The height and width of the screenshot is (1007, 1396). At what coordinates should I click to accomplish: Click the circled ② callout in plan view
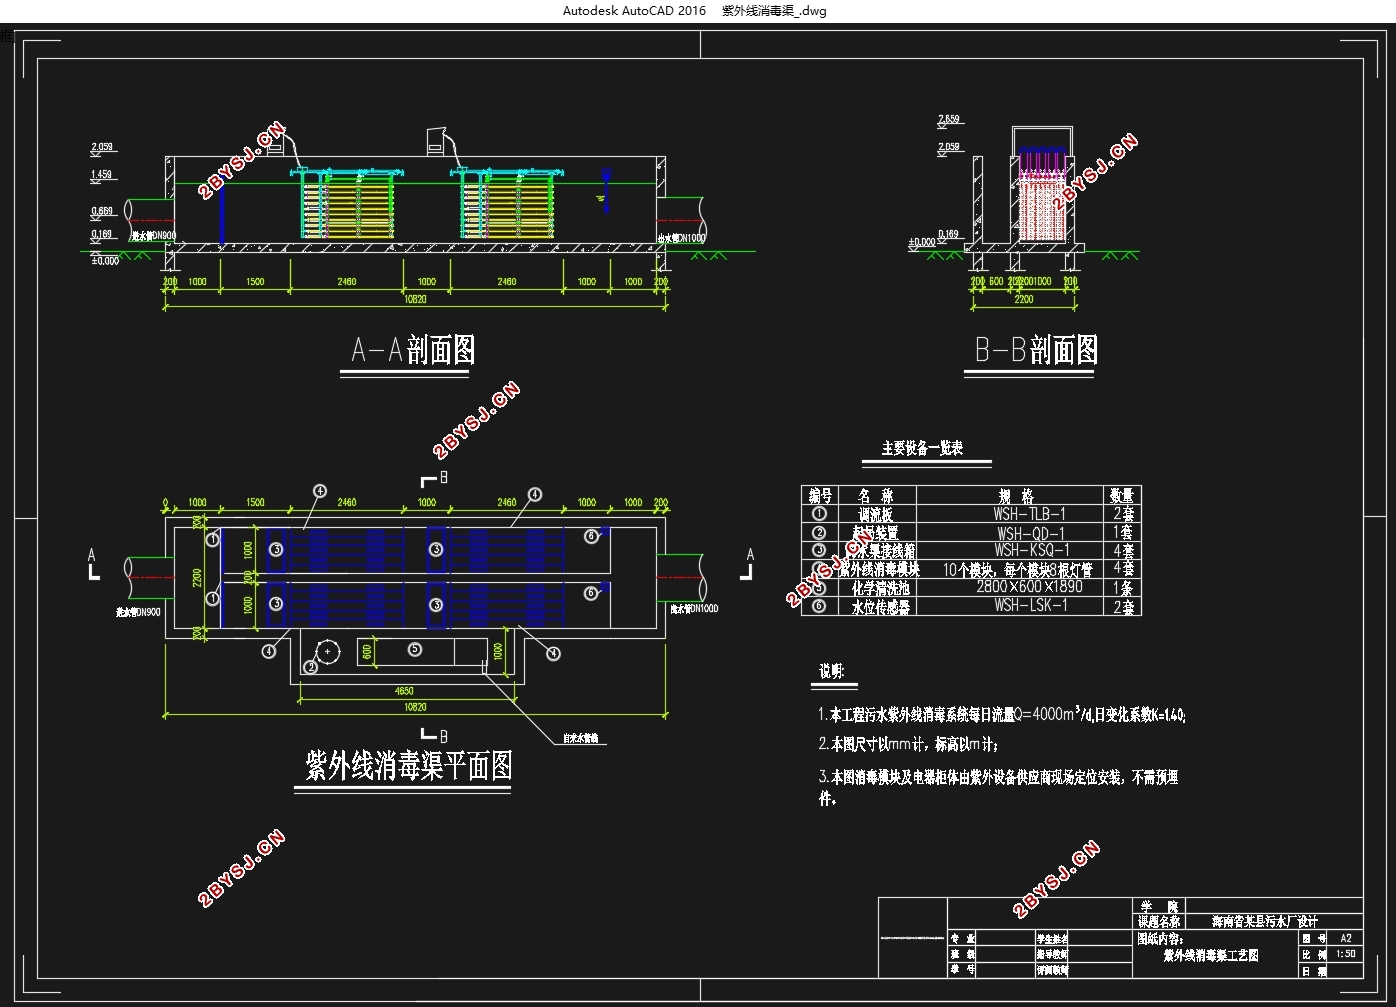pyautogui.click(x=311, y=666)
